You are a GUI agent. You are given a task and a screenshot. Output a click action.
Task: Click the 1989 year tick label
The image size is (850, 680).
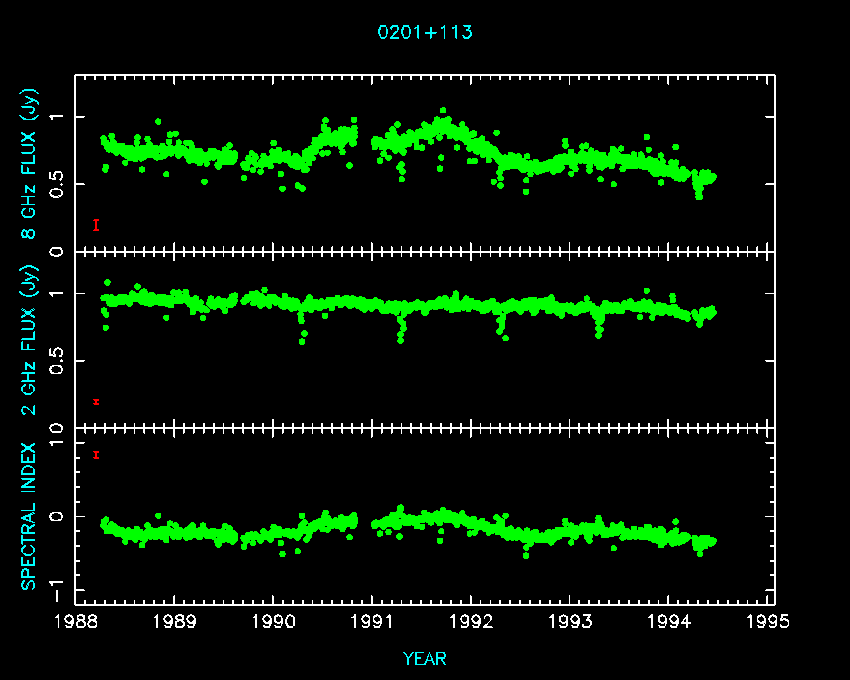[x=175, y=622]
